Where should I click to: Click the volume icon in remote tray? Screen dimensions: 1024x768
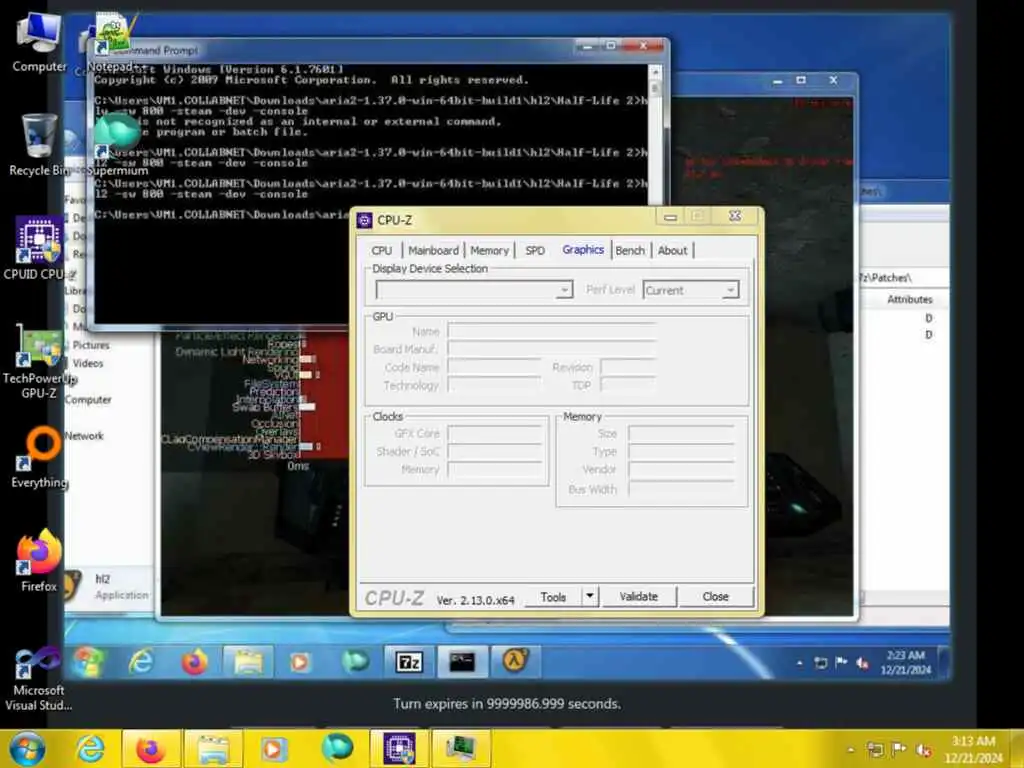[x=862, y=663]
